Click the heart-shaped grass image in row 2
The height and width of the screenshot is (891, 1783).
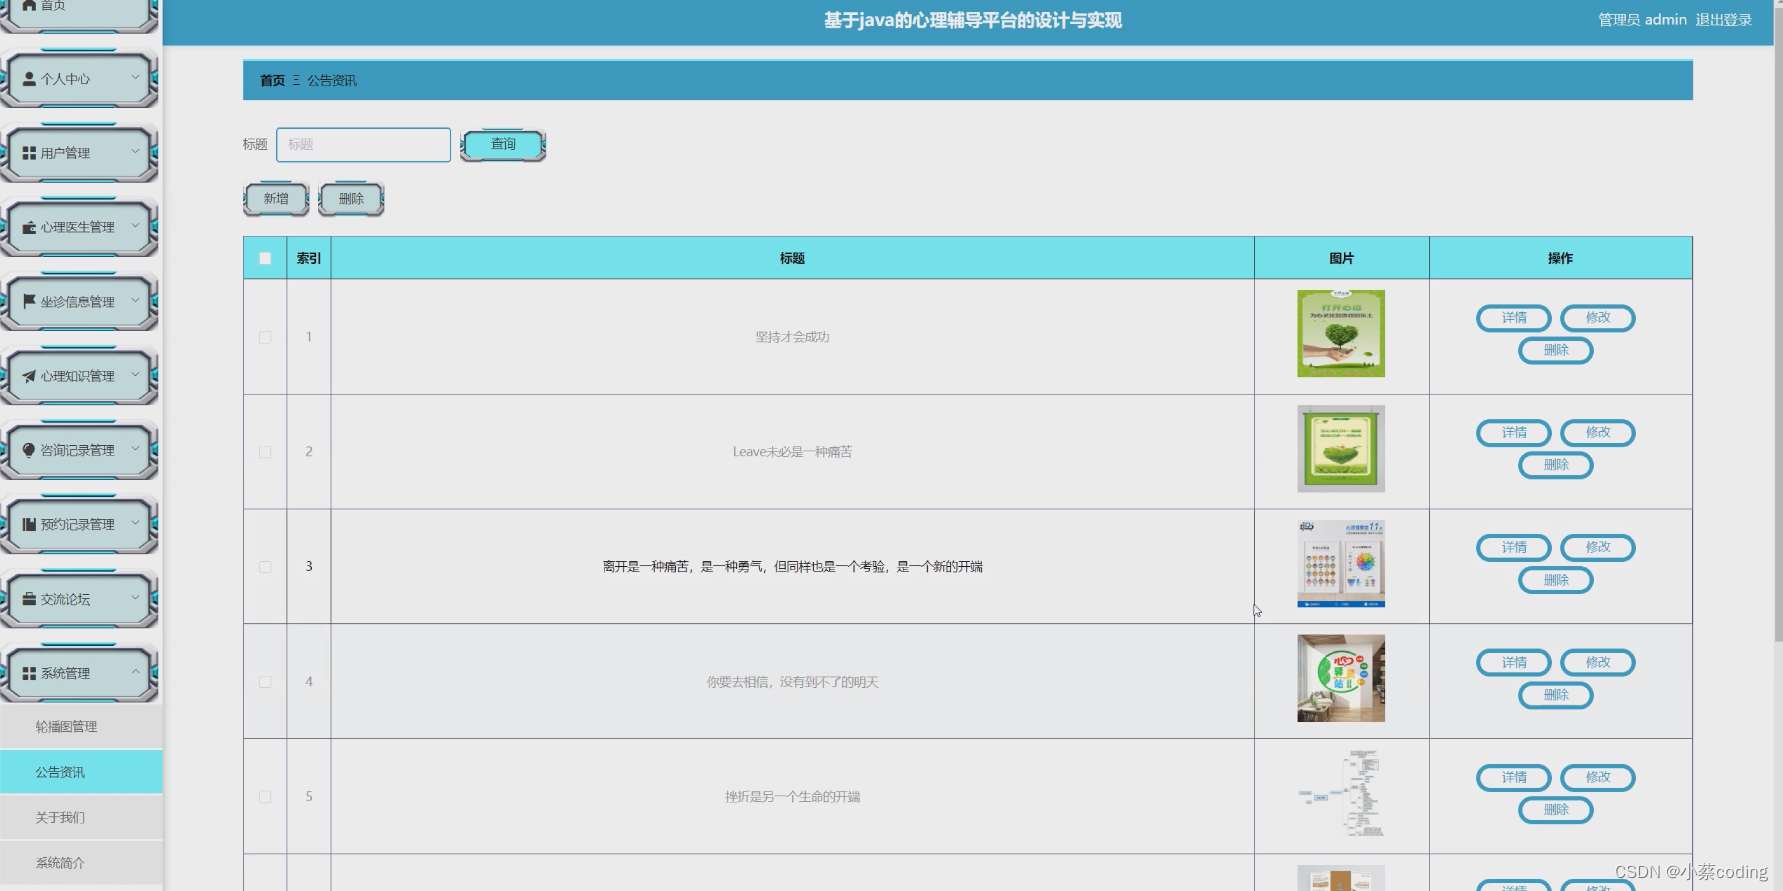1341,449
